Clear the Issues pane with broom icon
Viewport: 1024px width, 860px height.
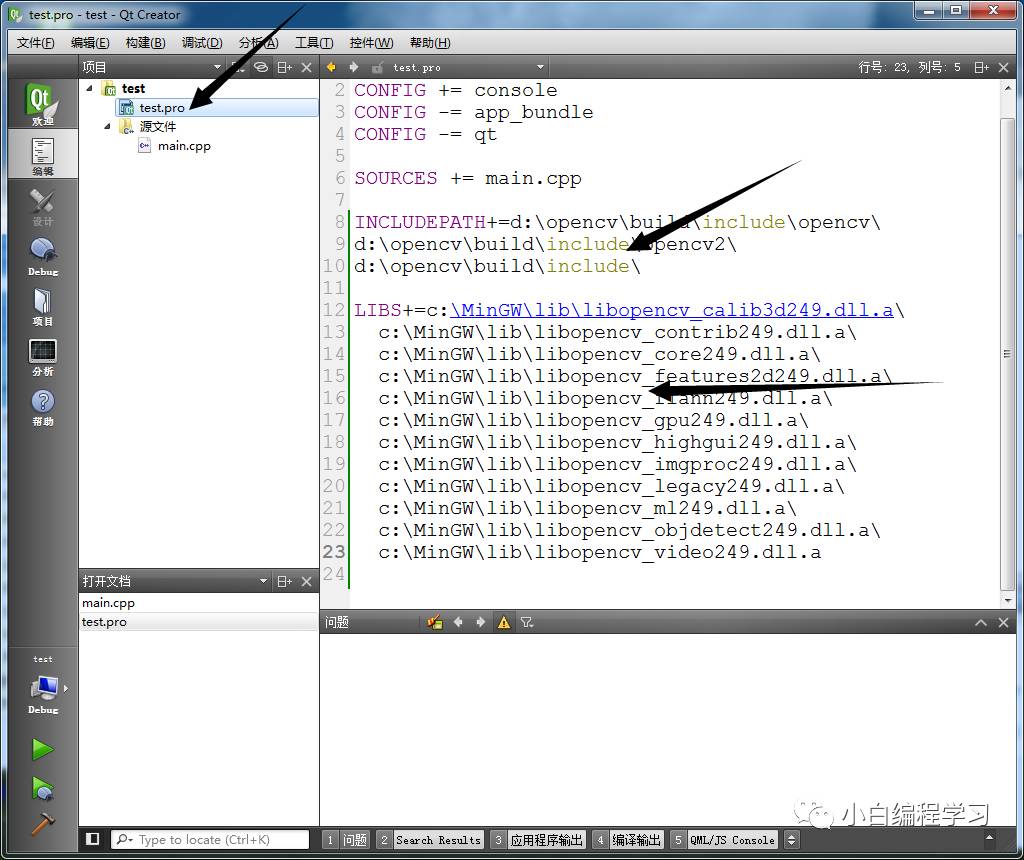435,622
